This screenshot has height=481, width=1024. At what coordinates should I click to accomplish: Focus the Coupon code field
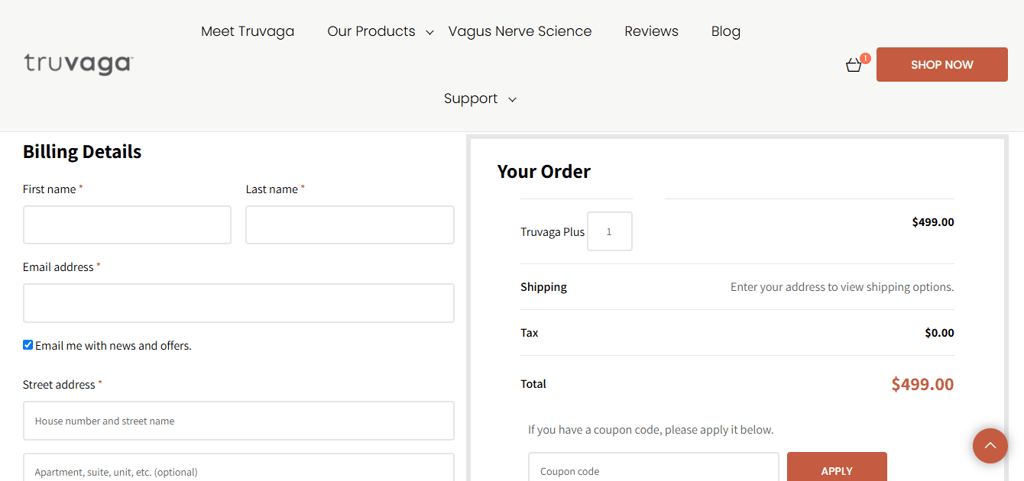tap(653, 469)
